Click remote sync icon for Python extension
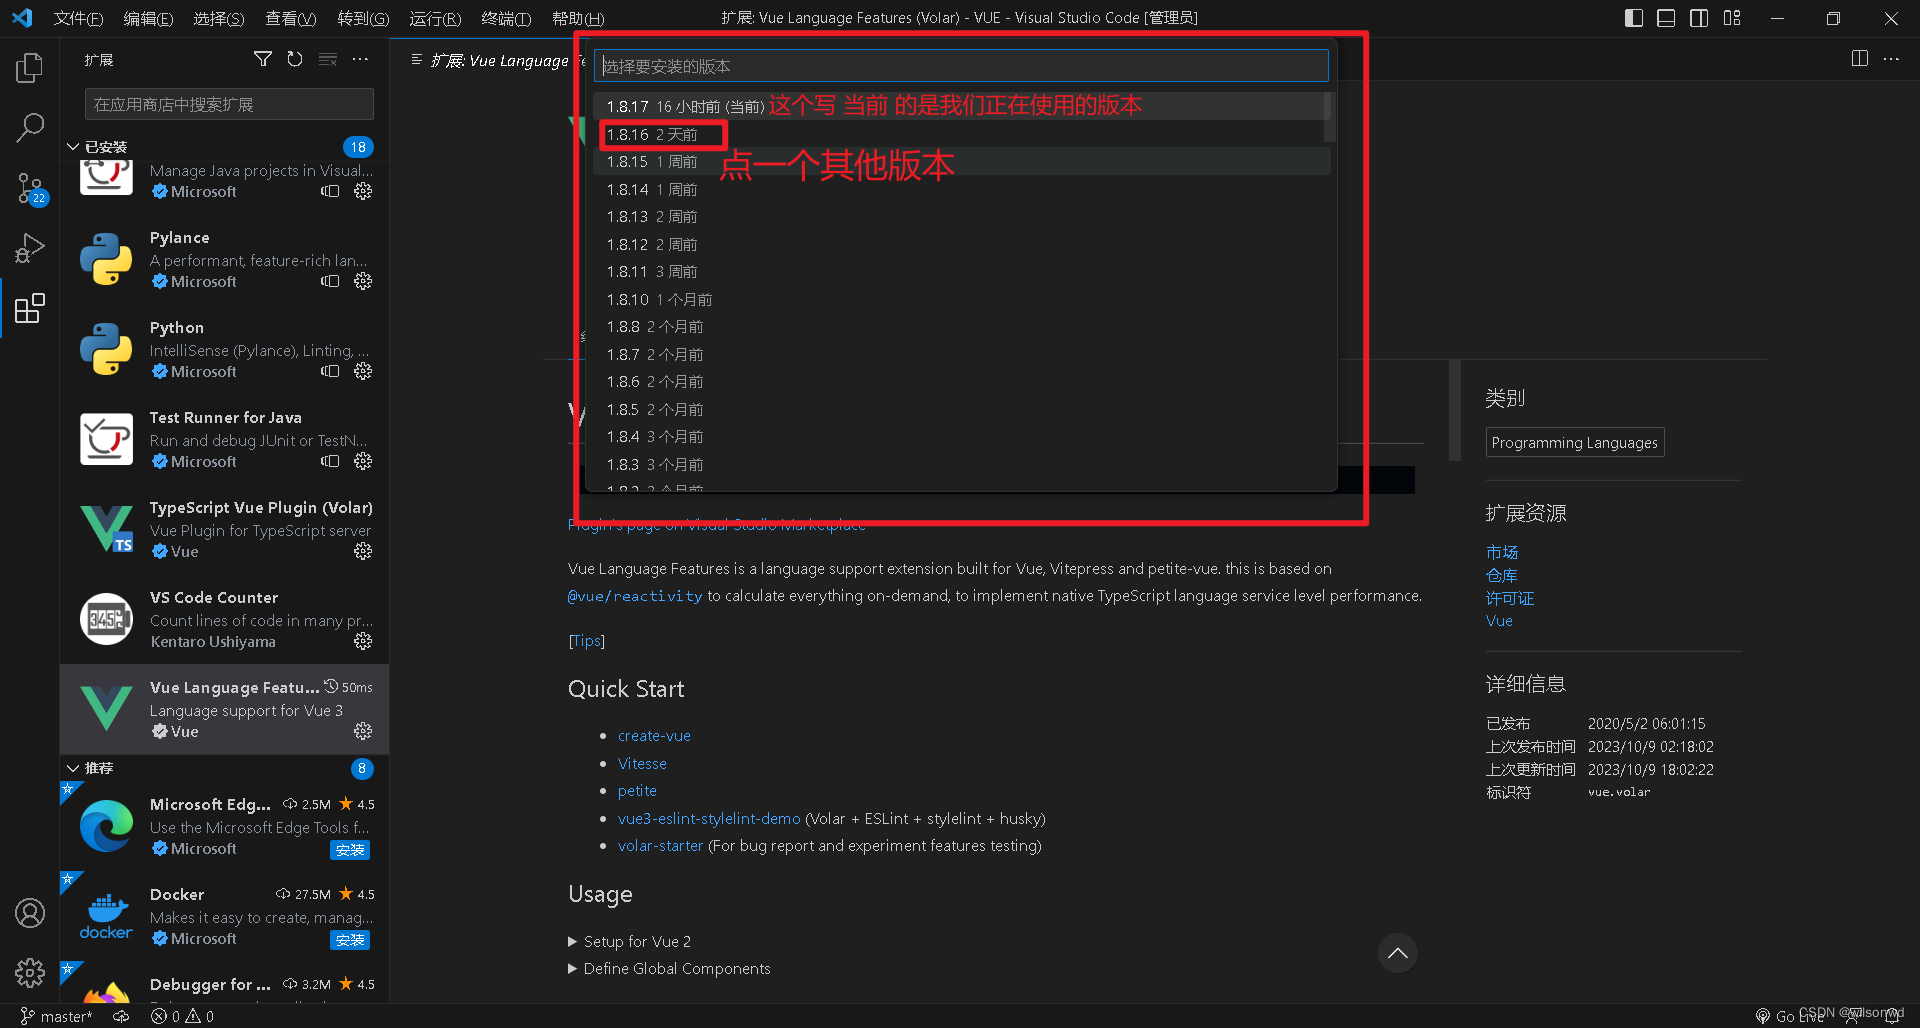The image size is (1920, 1028). point(330,371)
